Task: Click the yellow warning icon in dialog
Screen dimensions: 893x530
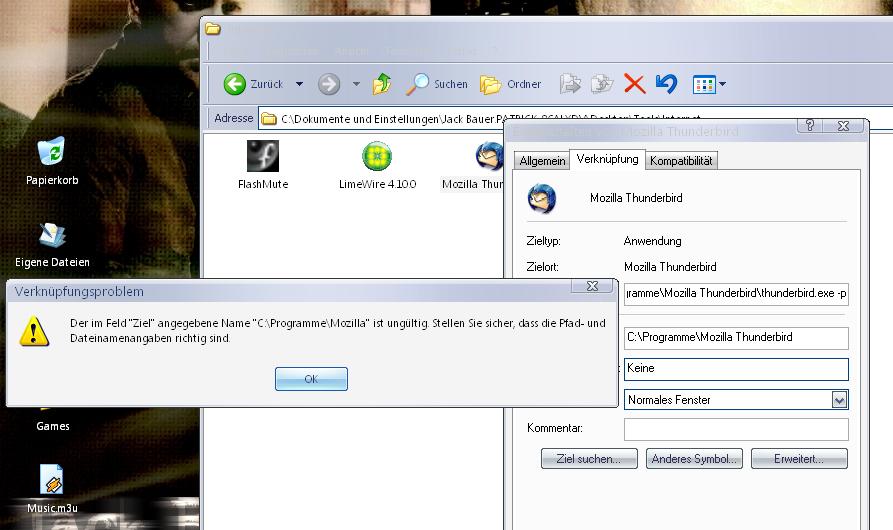Action: 34,331
